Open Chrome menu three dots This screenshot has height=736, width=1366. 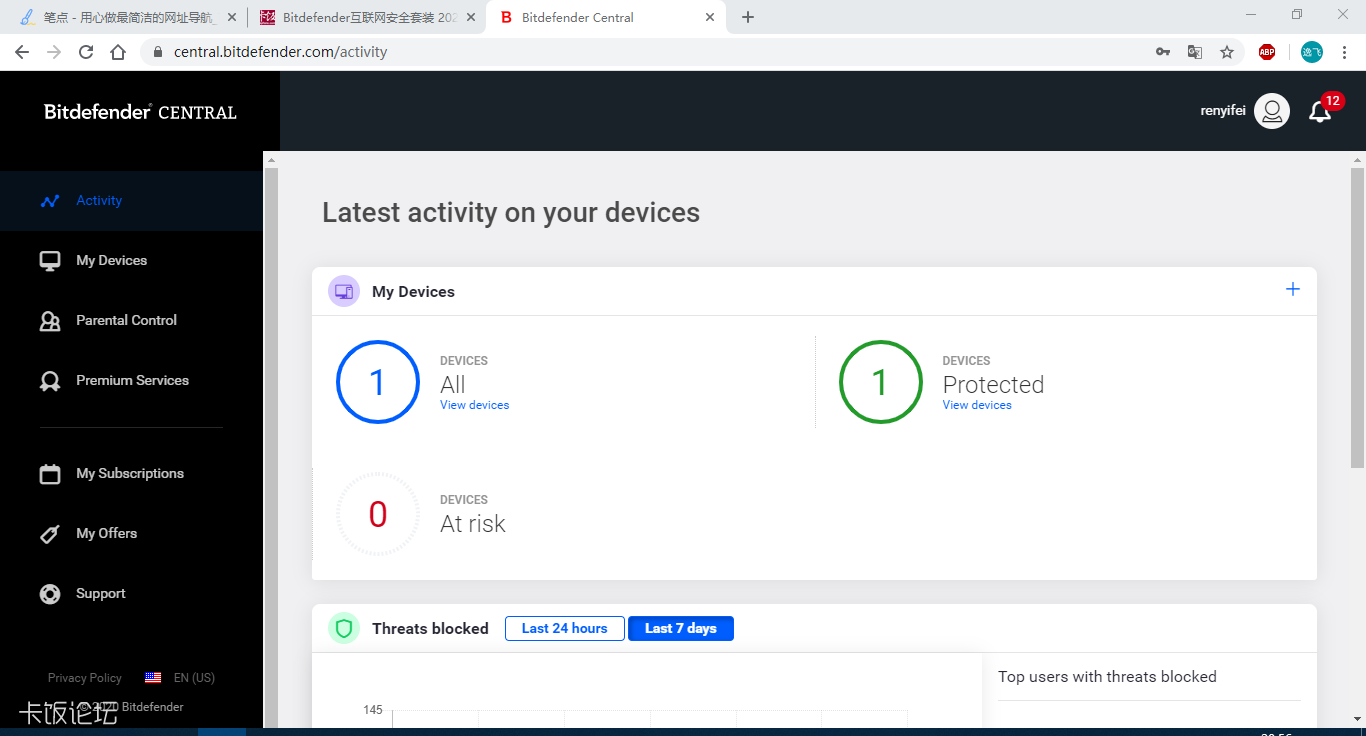(1344, 52)
